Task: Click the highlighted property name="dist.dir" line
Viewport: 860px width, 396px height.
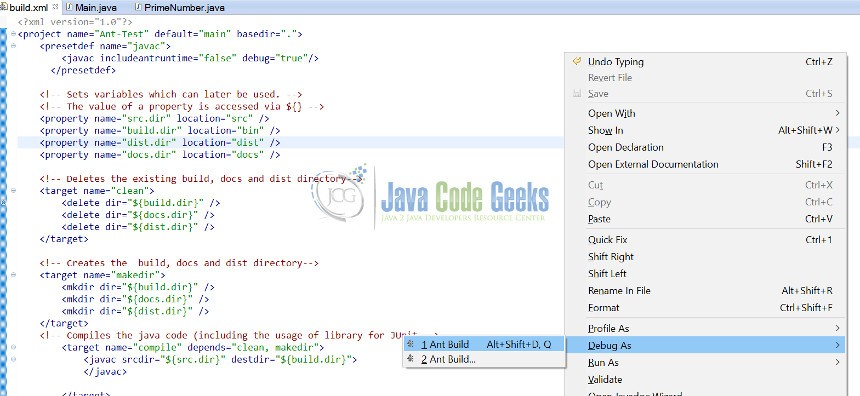Action: [160, 143]
